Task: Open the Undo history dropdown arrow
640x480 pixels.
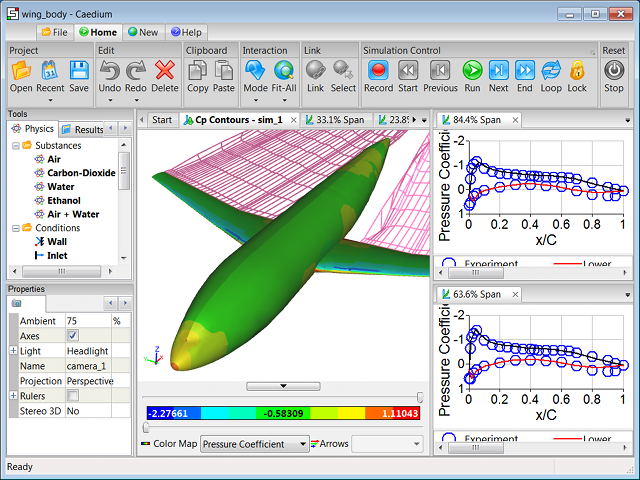Action: (110, 100)
